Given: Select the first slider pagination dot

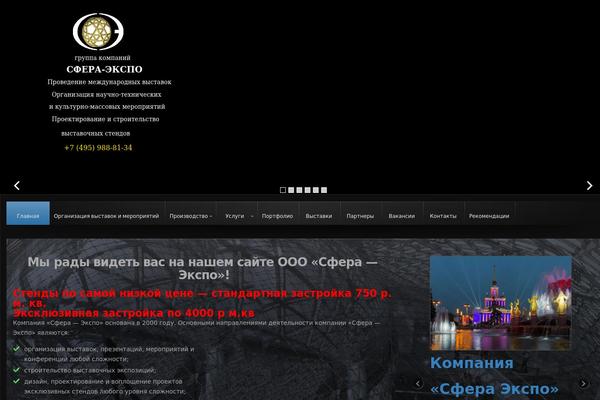Looking at the screenshot, I should point(283,190).
